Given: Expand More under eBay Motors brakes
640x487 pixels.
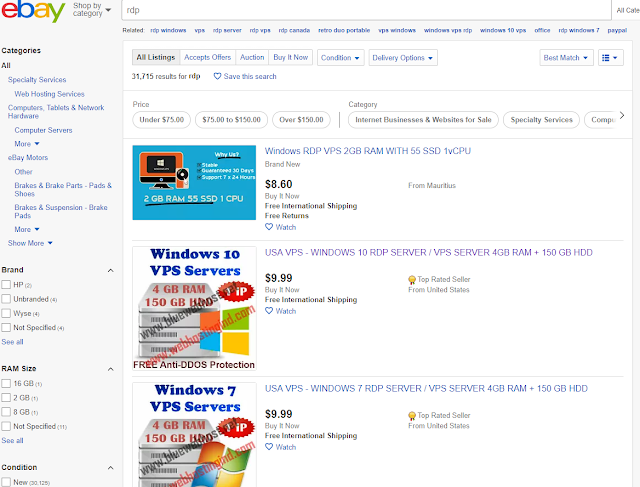Looking at the screenshot, I should tap(27, 229).
